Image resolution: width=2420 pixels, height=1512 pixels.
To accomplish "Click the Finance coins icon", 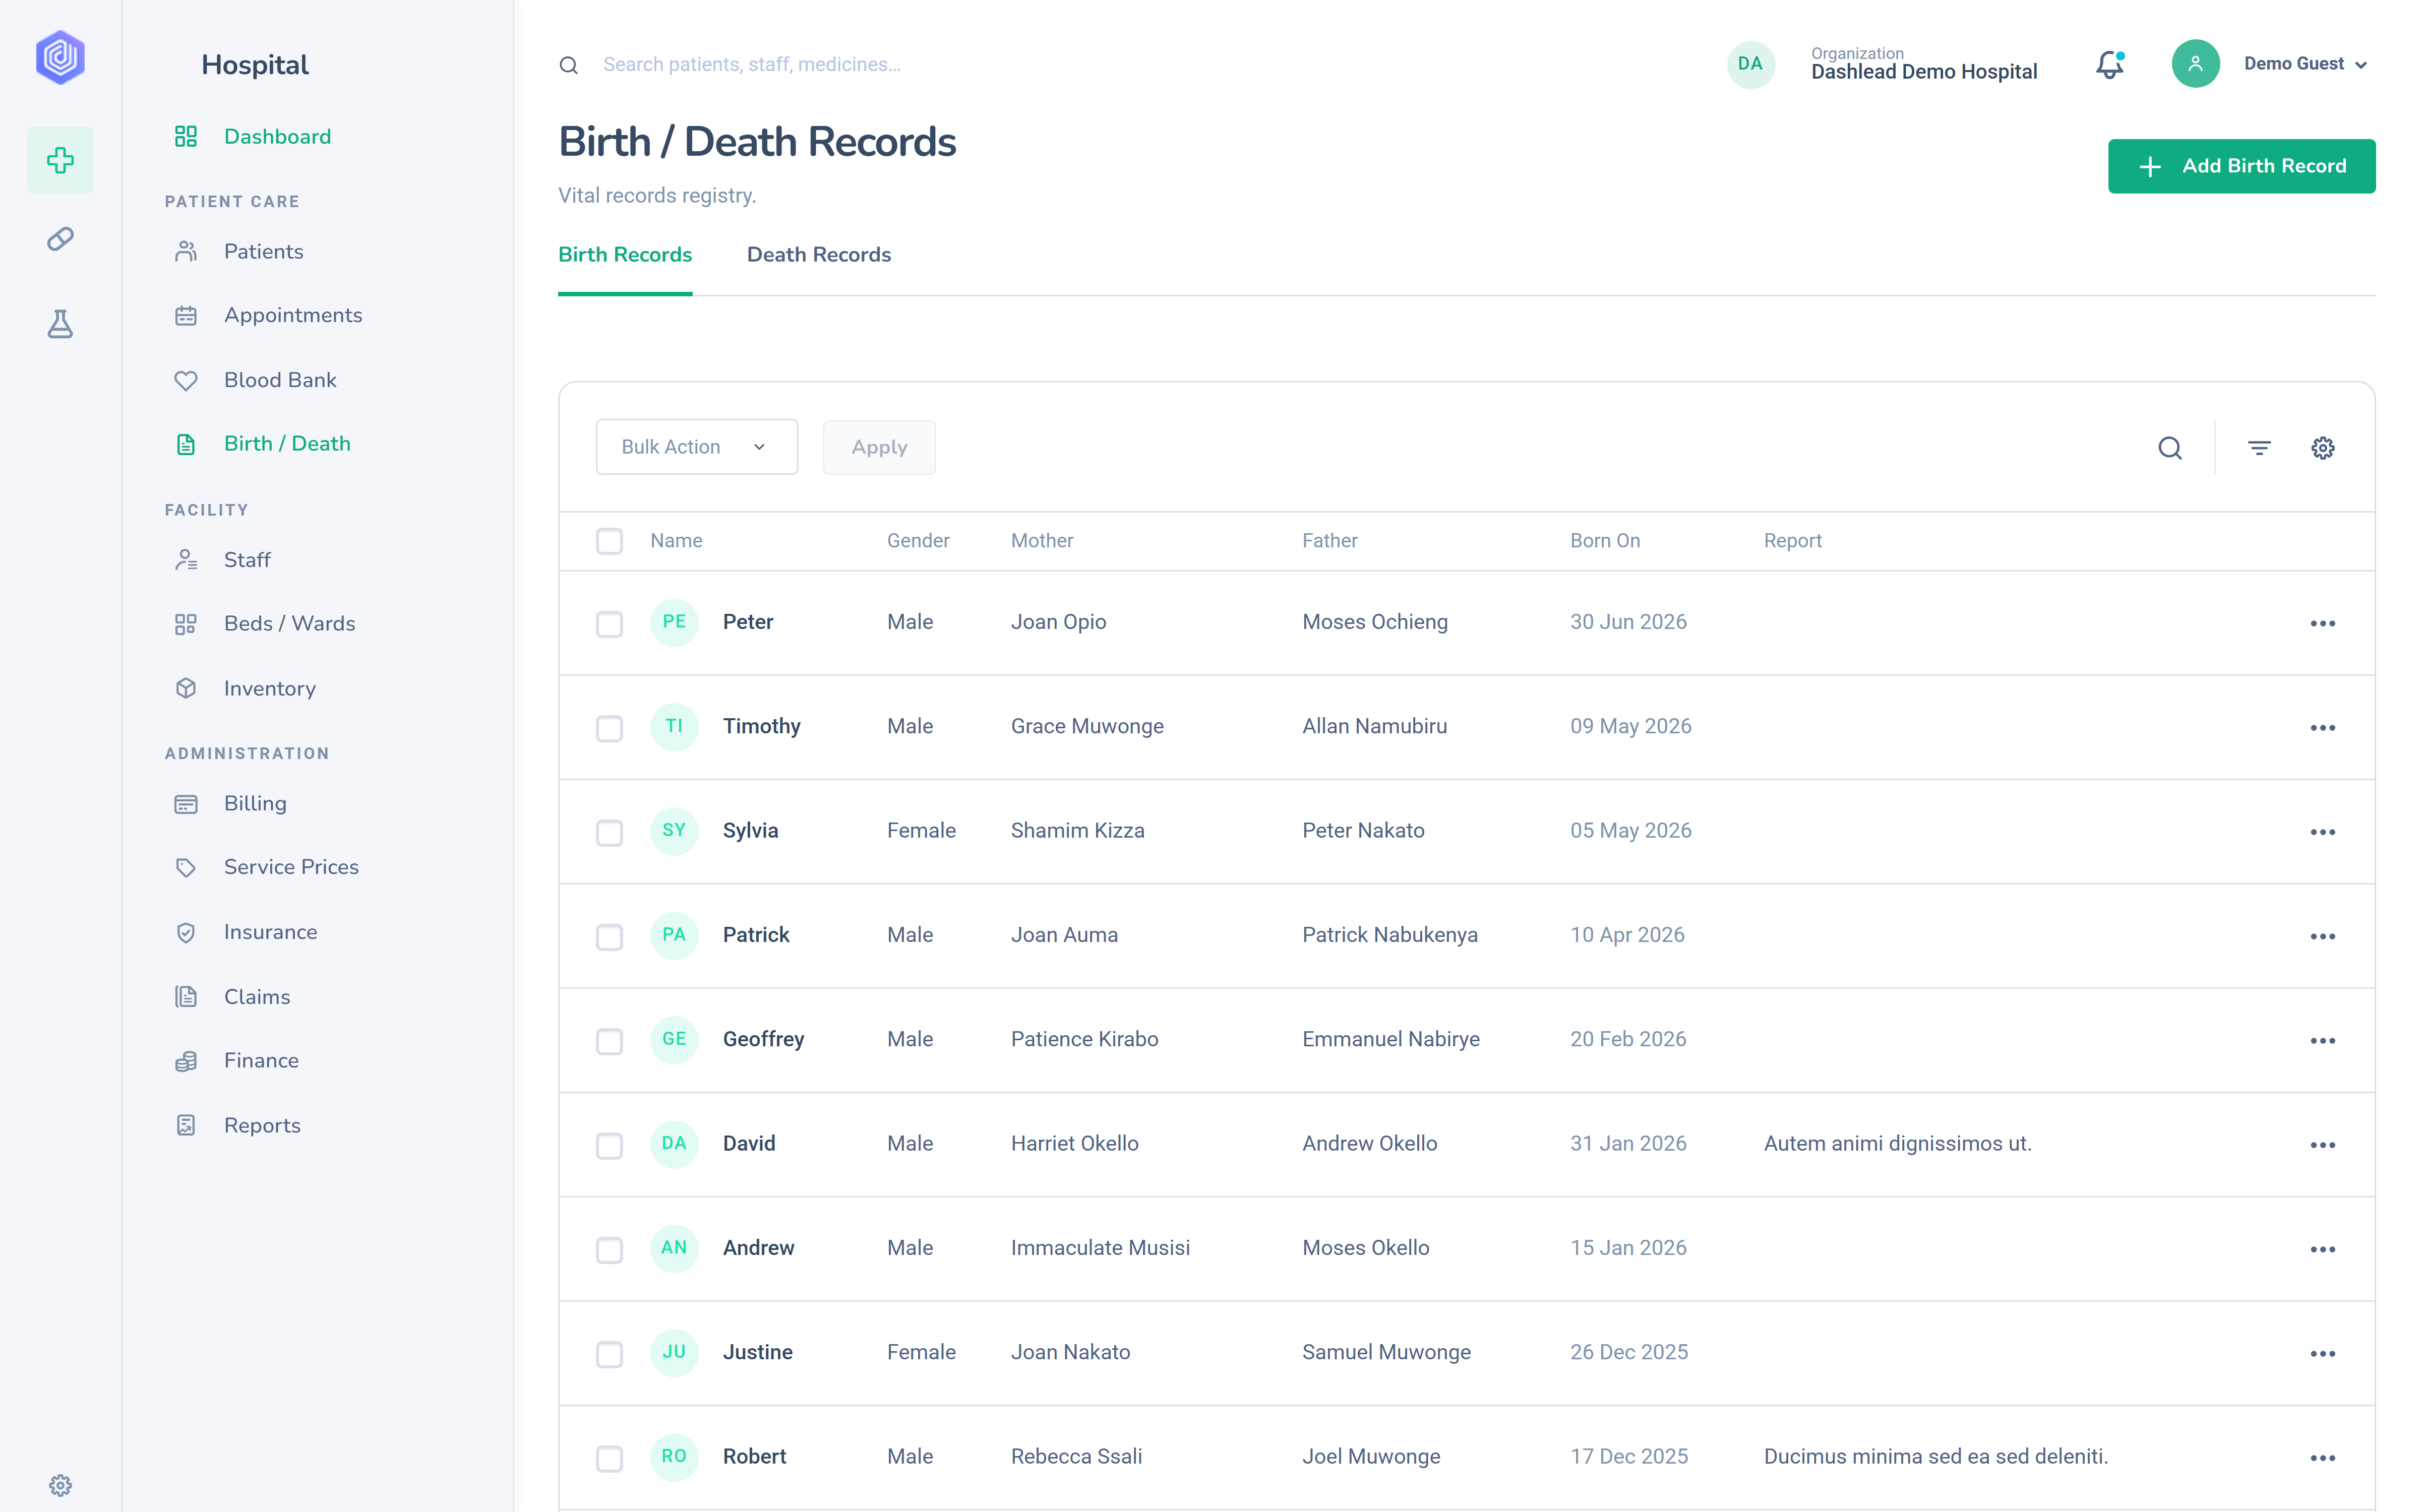I will 186,1061.
